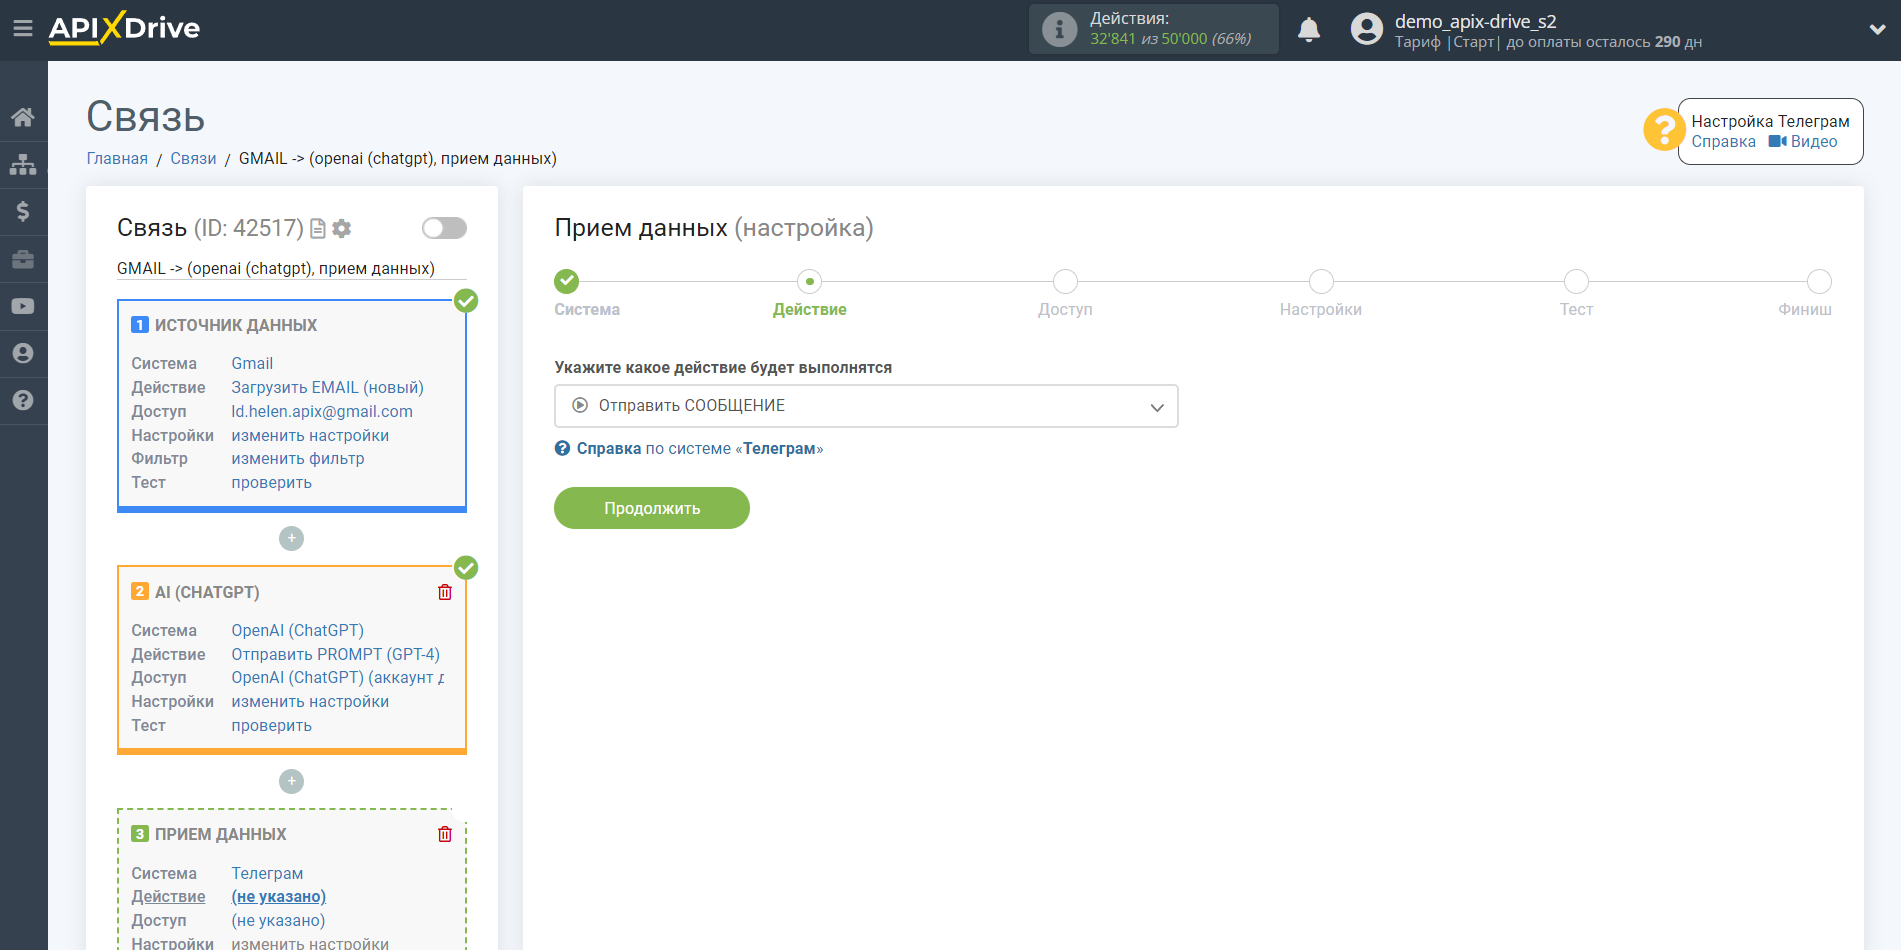Open the connection log document icon
Image resolution: width=1901 pixels, height=950 pixels.
click(318, 229)
